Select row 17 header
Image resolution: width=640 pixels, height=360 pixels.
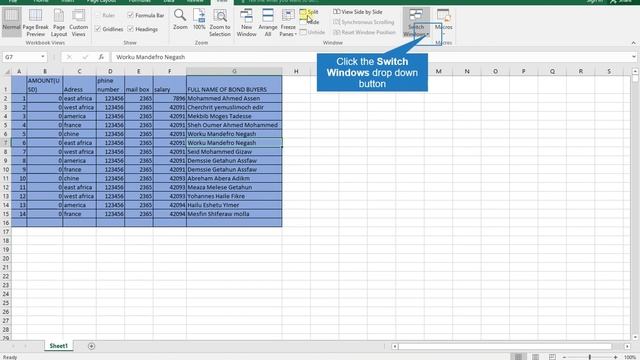[x=6, y=232]
